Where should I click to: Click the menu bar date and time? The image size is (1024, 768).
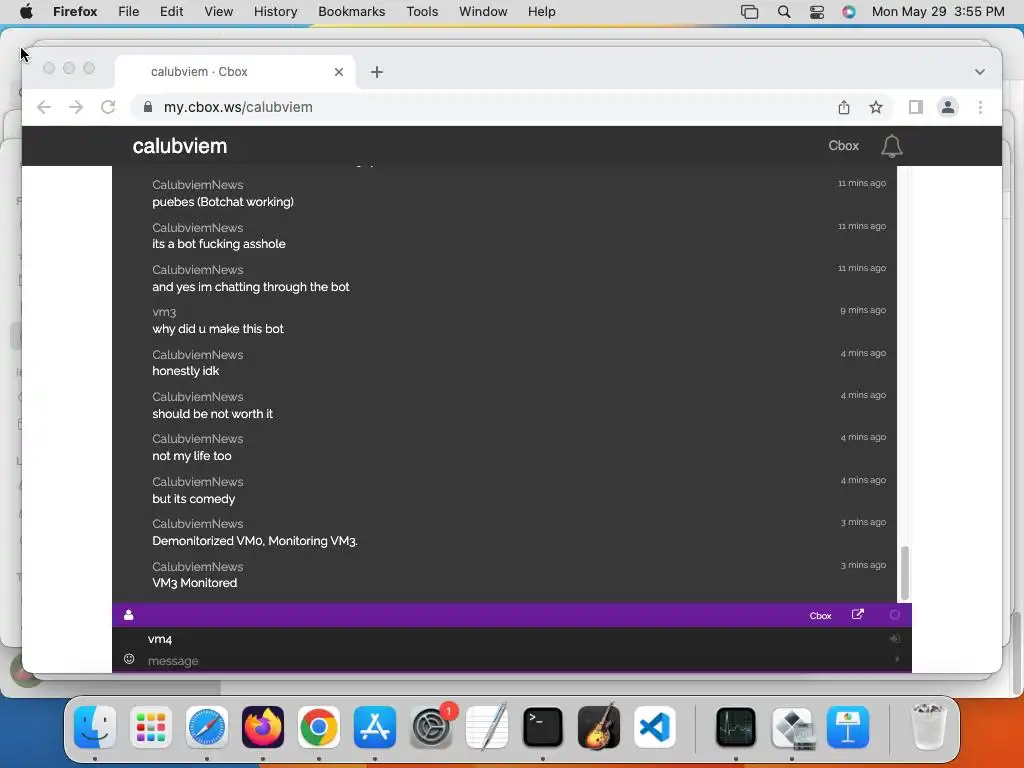coord(938,12)
